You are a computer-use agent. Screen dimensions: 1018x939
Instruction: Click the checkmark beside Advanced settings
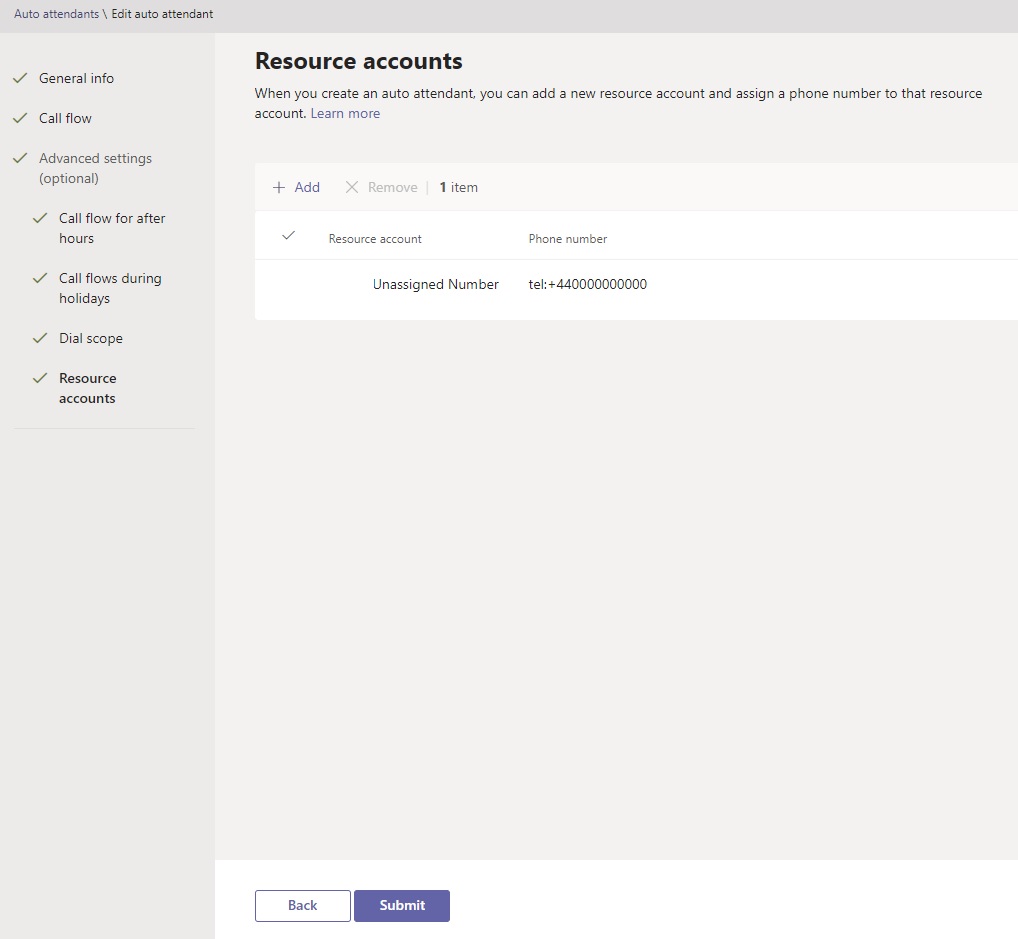[20, 158]
